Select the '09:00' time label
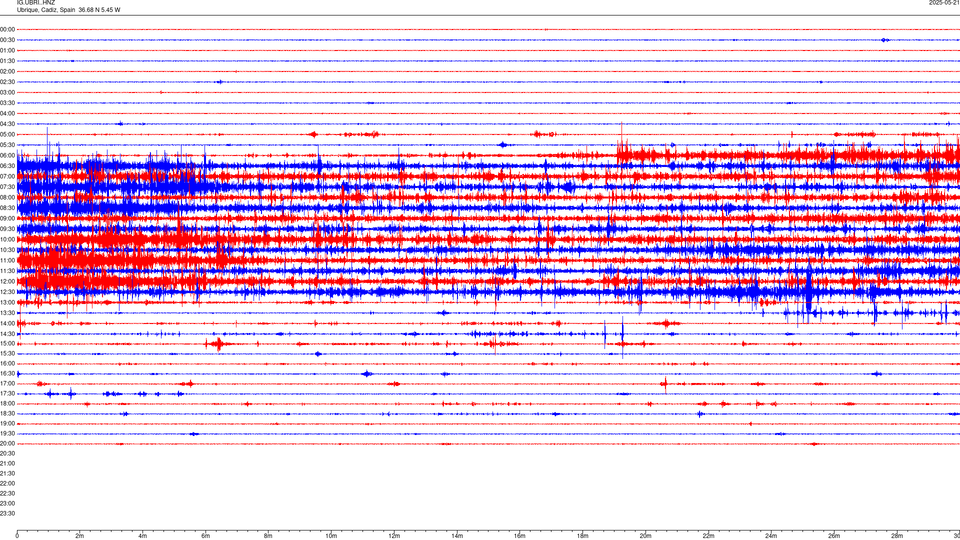The width and height of the screenshot is (960, 540). point(7,219)
